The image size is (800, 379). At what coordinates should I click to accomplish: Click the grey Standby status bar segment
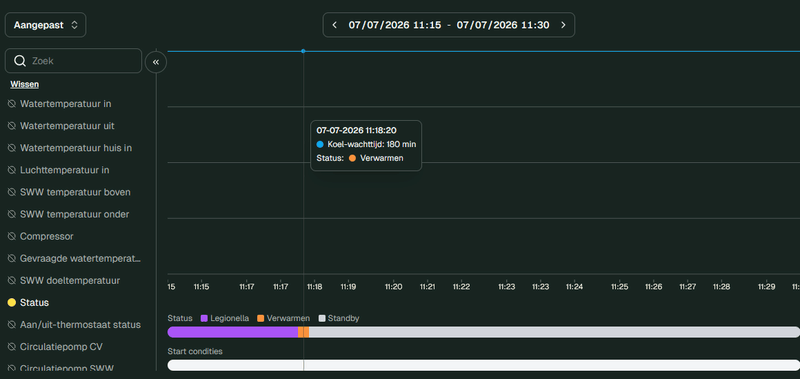click(554, 332)
